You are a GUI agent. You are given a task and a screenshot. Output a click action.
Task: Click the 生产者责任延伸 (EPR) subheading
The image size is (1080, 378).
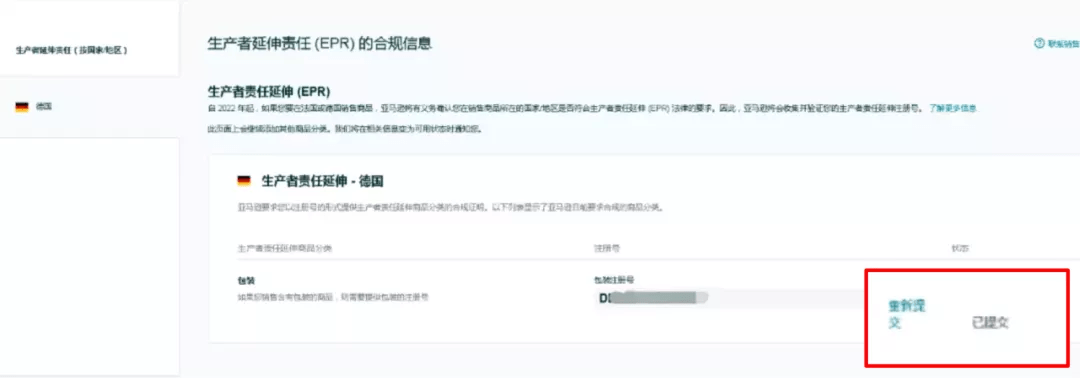pos(269,92)
